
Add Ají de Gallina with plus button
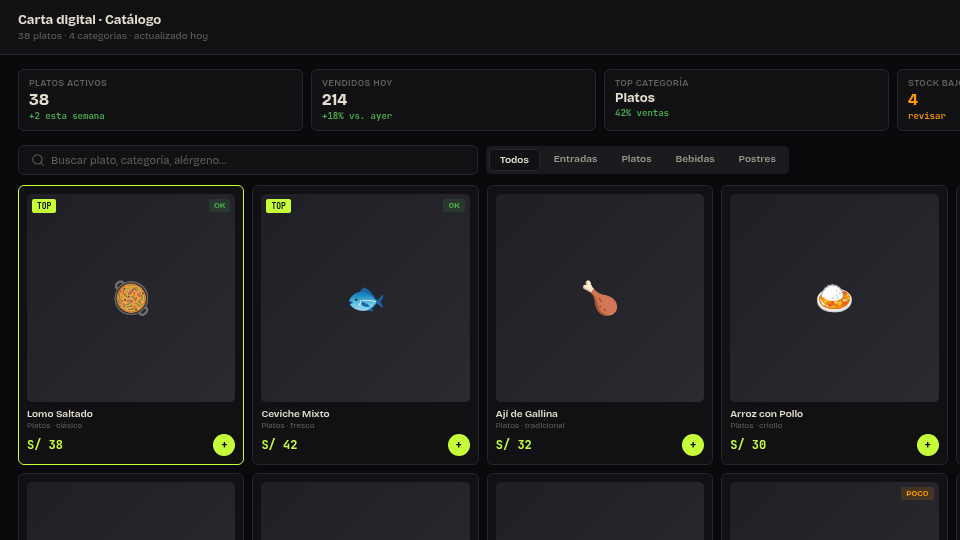point(693,445)
